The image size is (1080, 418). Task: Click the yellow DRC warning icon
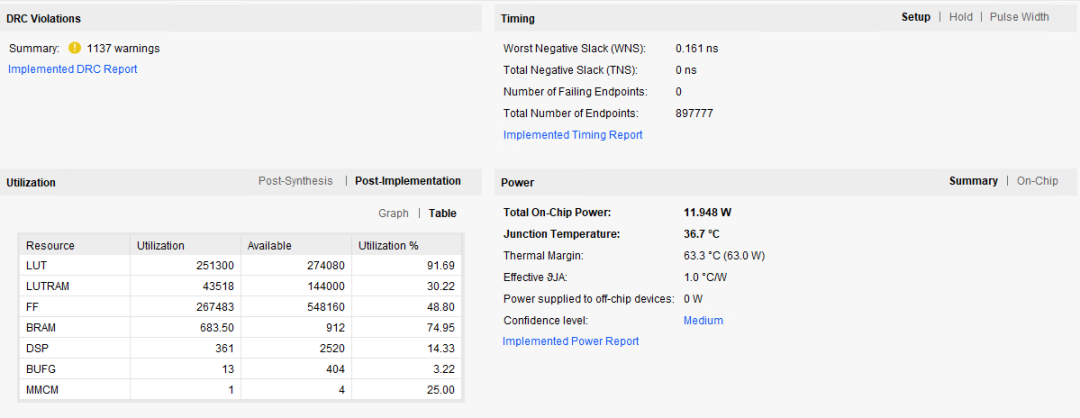coord(74,48)
